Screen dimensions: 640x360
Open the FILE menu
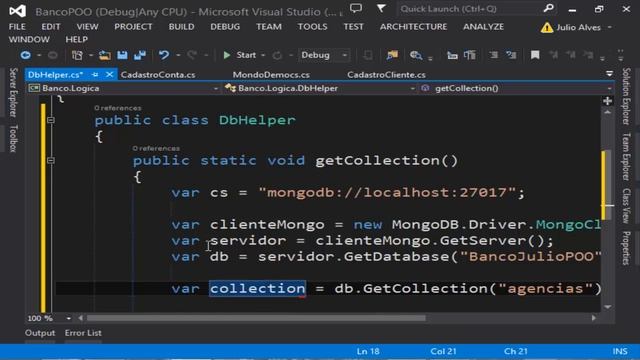pyautogui.click(x=17, y=27)
